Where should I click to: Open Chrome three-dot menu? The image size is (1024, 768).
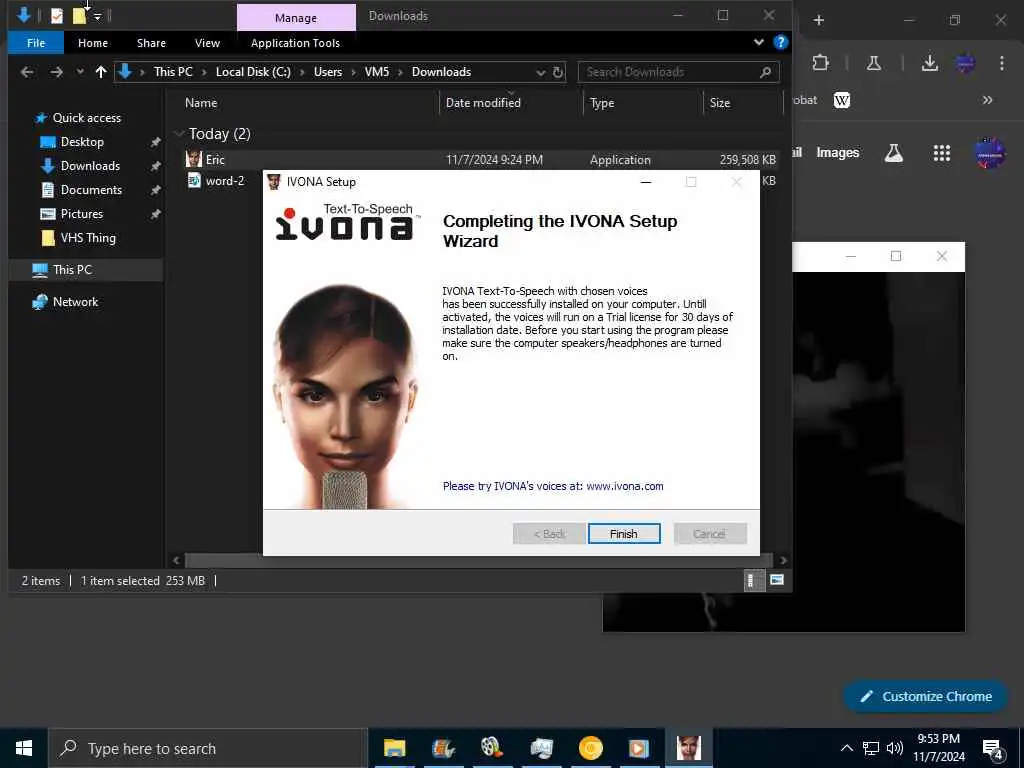1001,63
